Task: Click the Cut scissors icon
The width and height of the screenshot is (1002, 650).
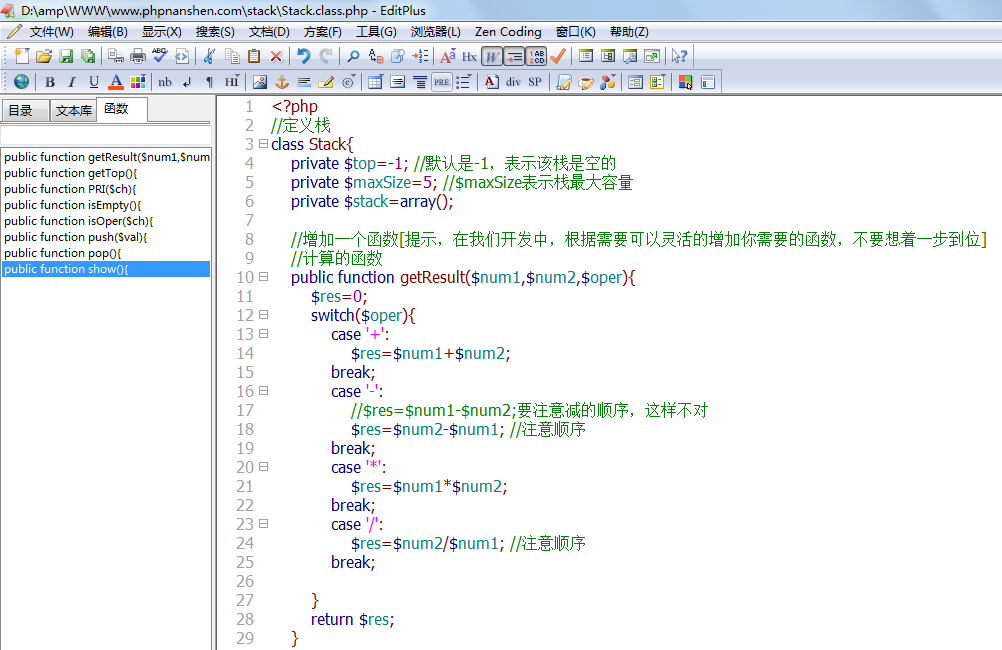Action: [209, 56]
